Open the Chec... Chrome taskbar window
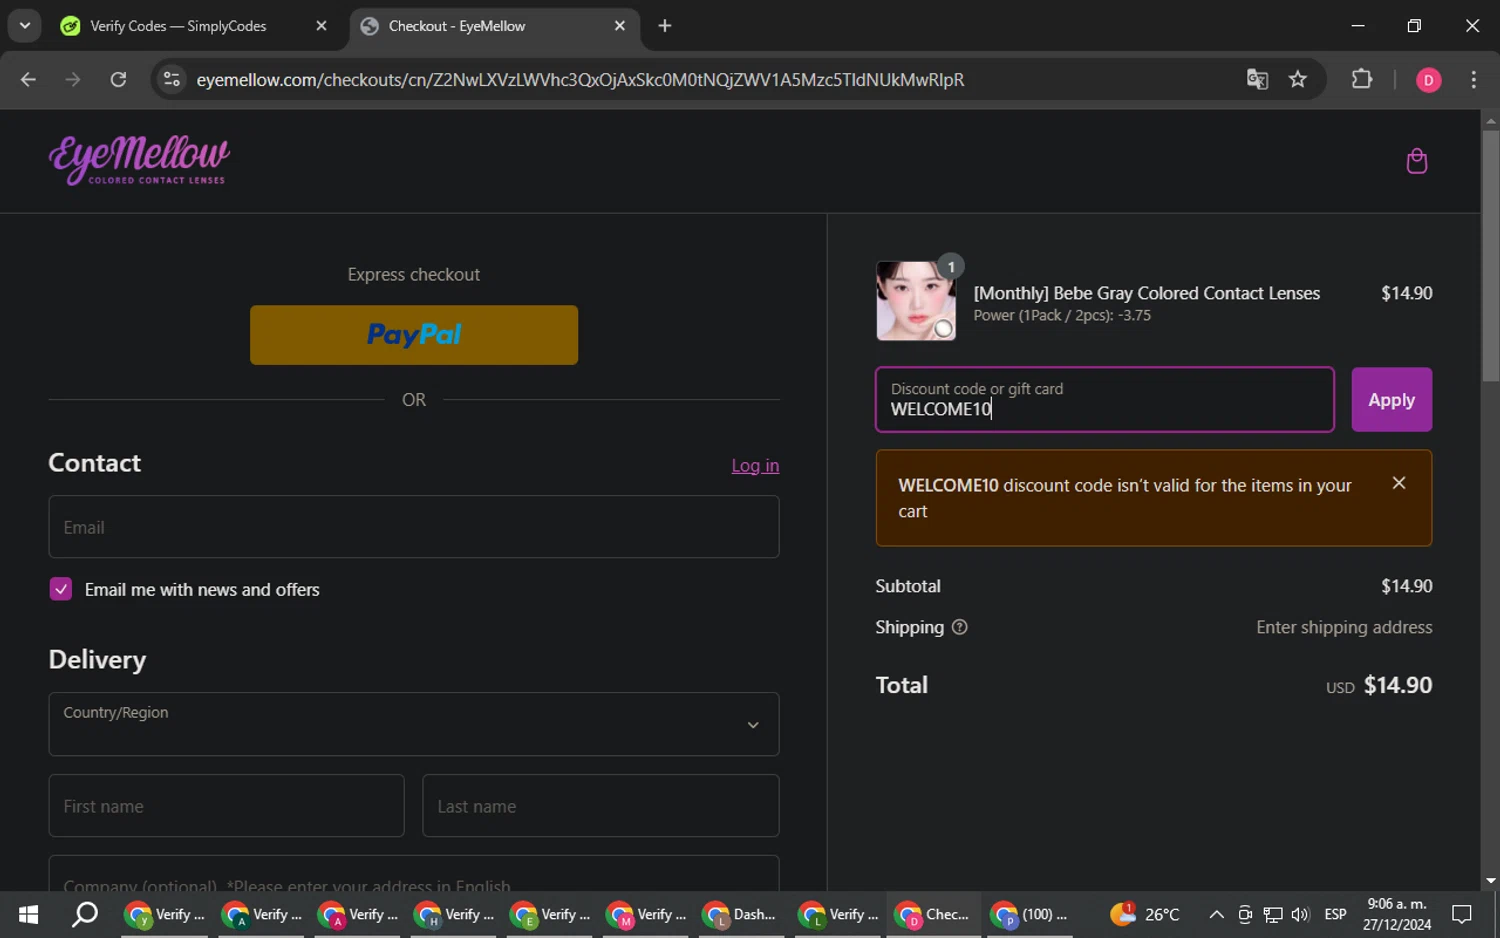The width and height of the screenshot is (1500, 938). pyautogui.click(x=932, y=914)
